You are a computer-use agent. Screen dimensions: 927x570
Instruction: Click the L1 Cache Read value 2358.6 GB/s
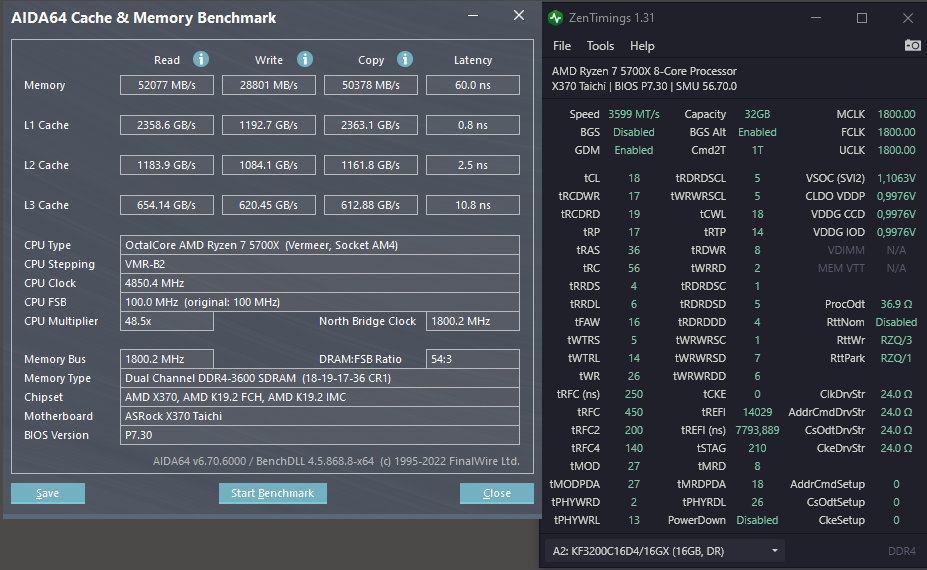pyautogui.click(x=167, y=125)
